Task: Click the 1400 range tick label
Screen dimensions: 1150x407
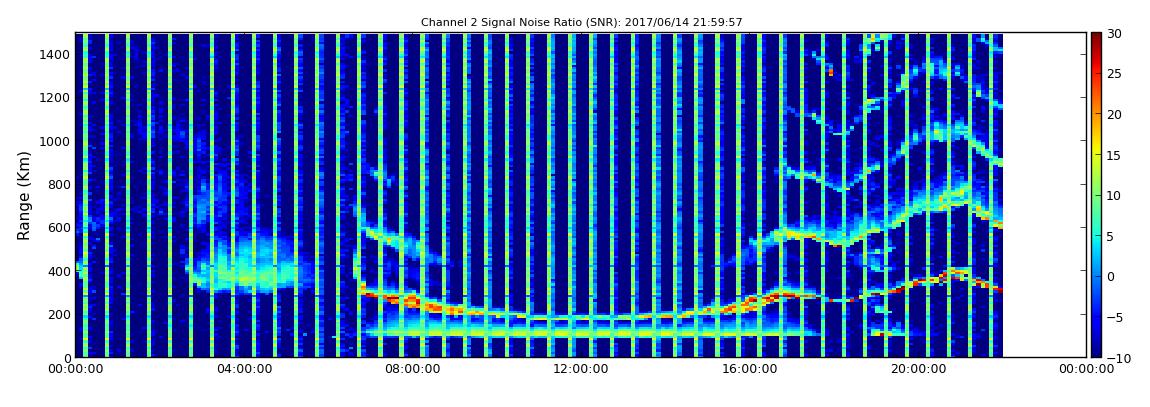Action: [56, 54]
